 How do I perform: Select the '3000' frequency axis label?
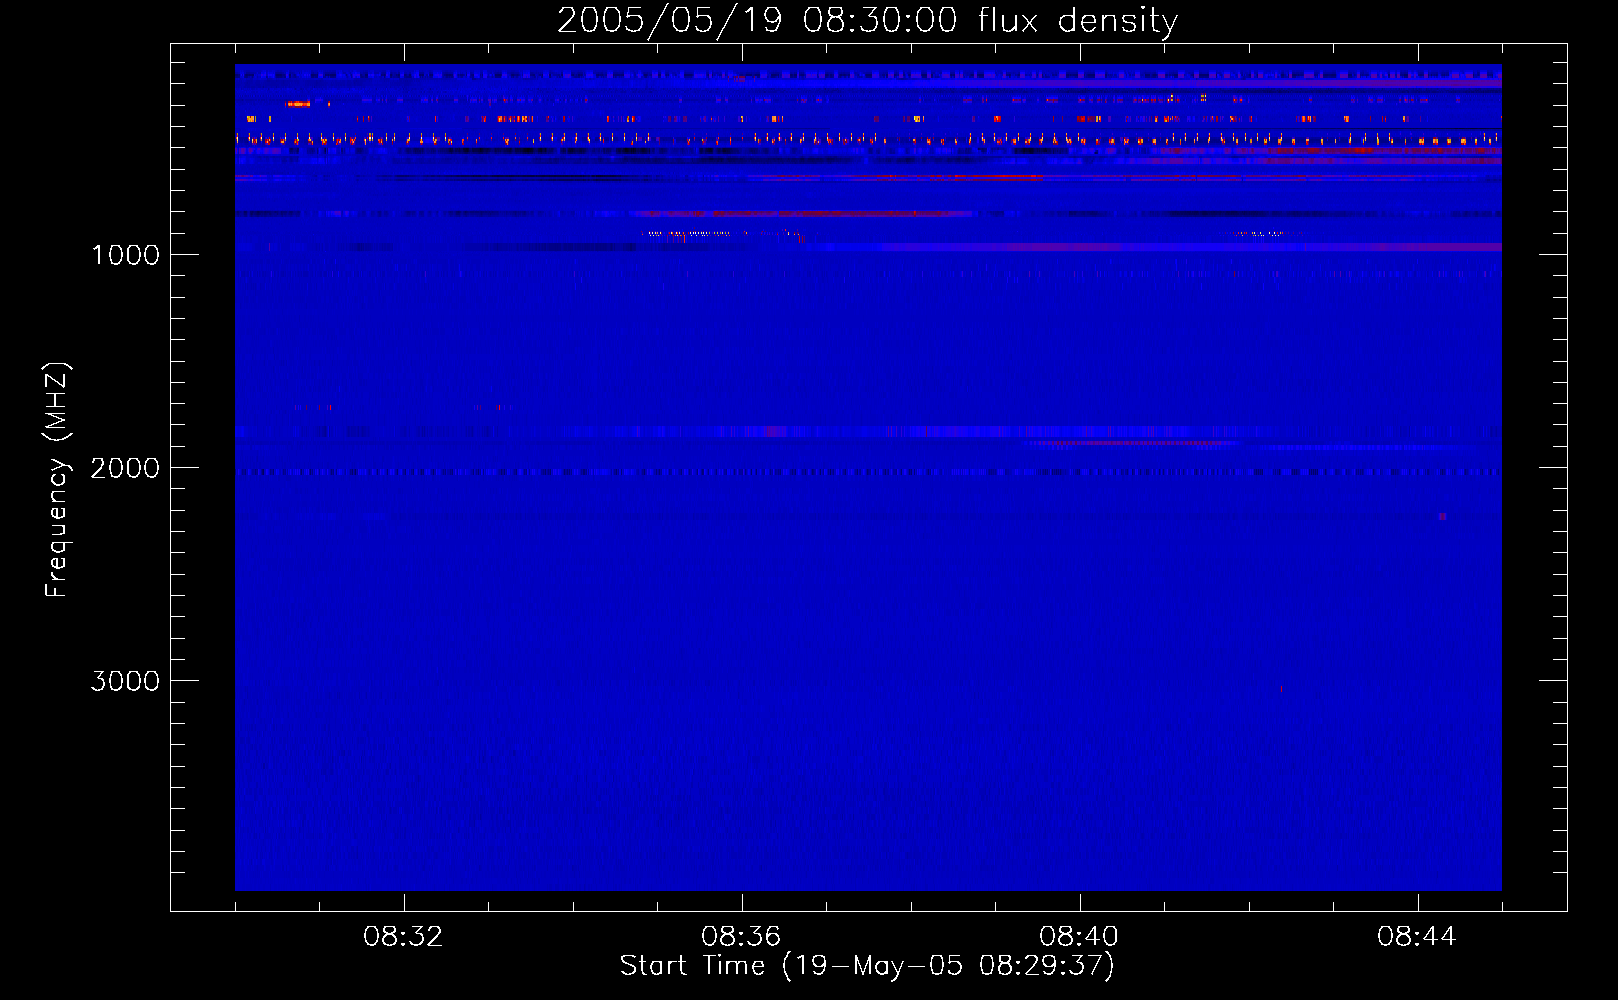pos(125,681)
